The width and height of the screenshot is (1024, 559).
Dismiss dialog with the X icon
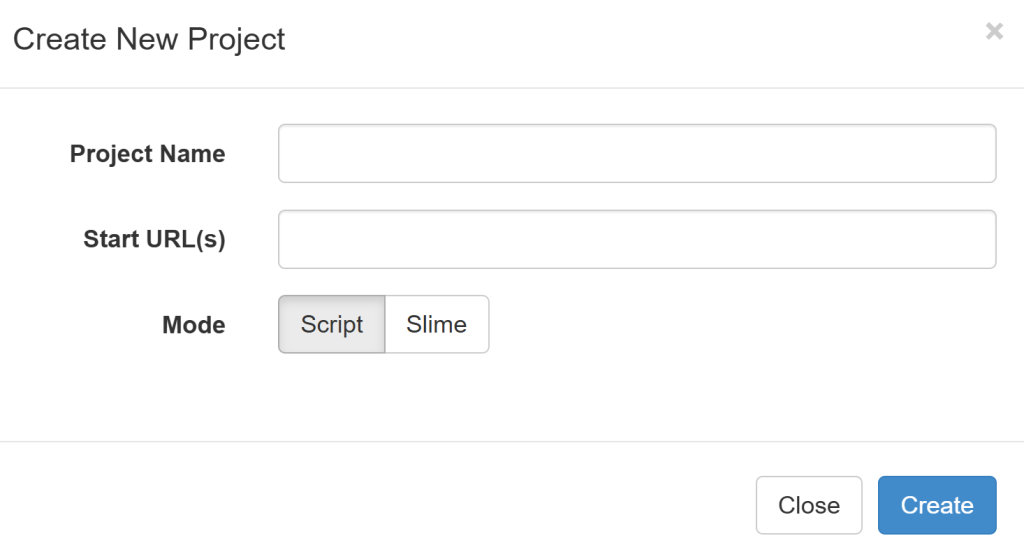994,31
